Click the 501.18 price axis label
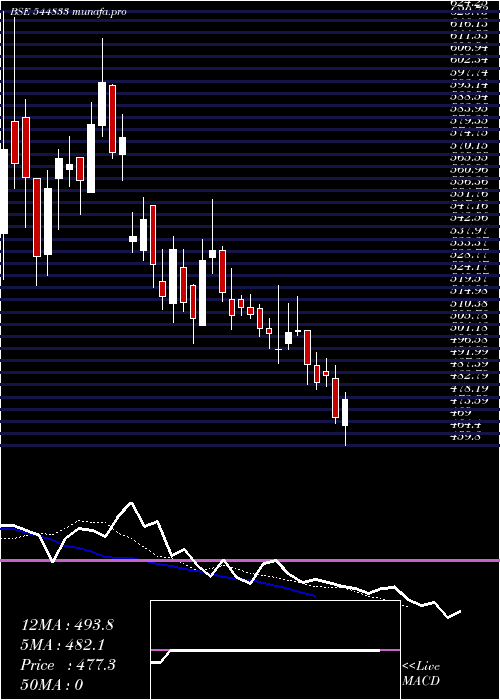Screen dimensions: 500x700 (x=469, y=328)
